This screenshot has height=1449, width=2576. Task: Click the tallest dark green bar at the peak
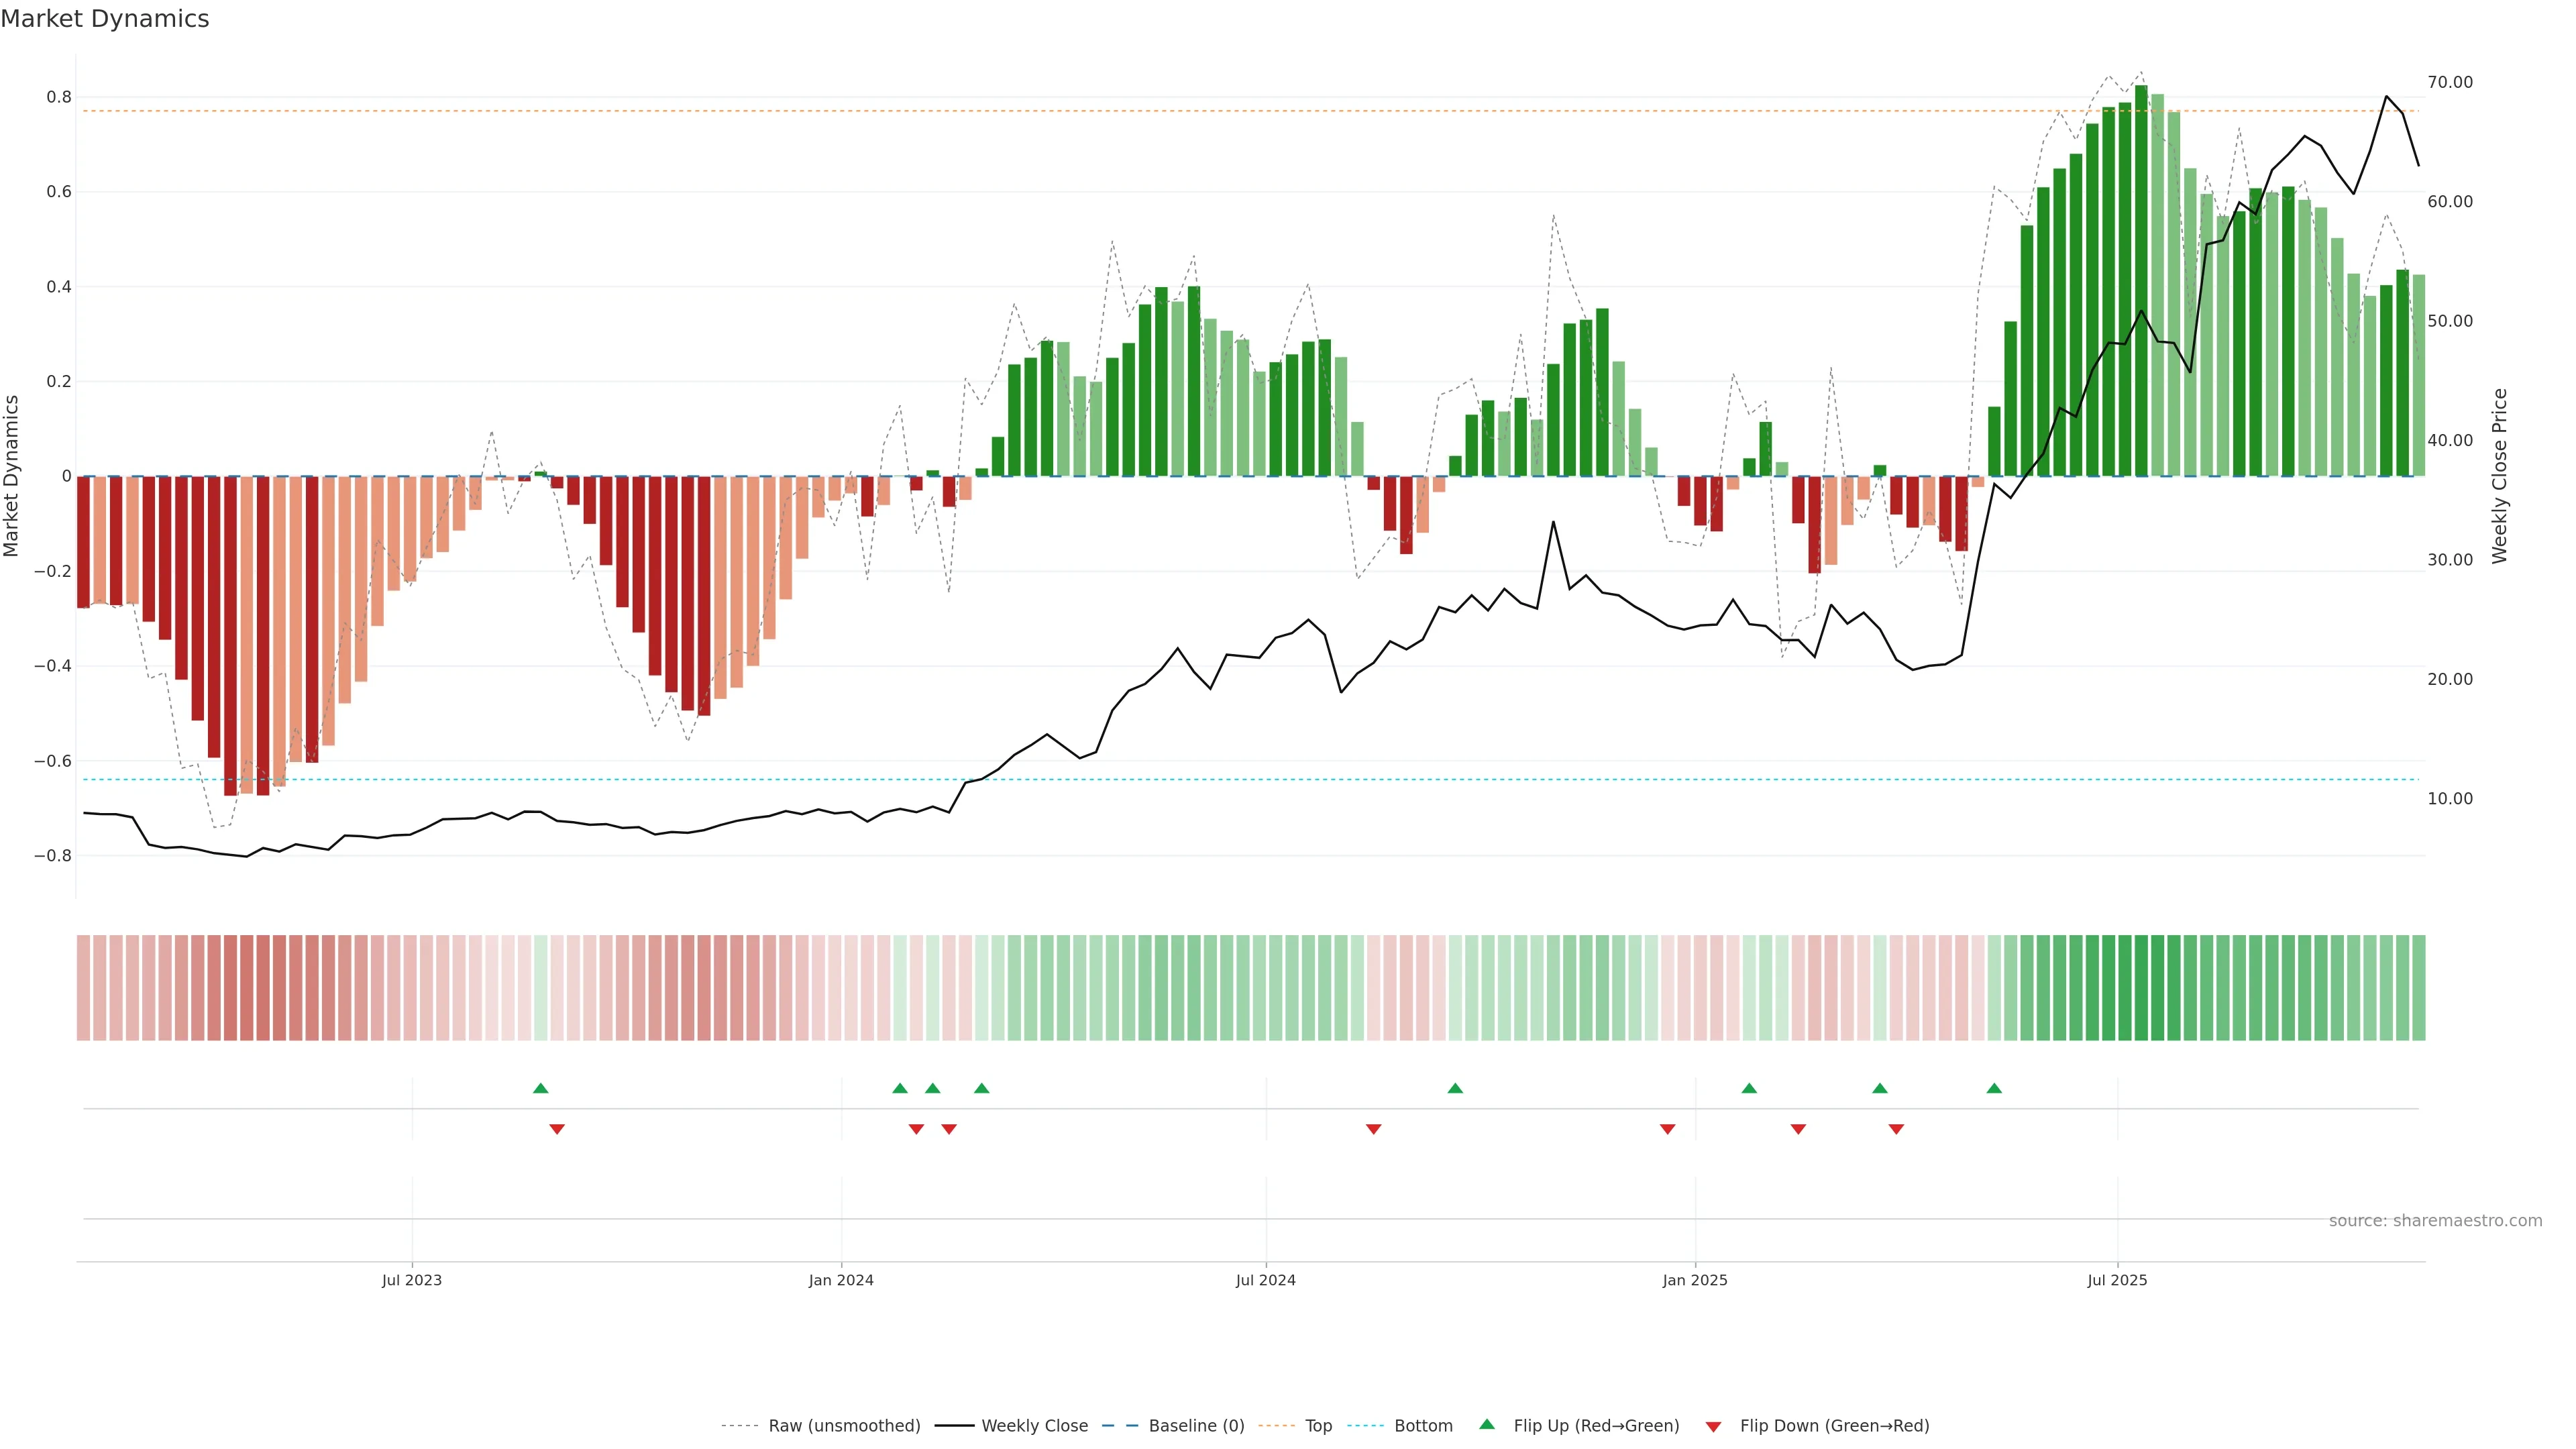tap(2141, 280)
